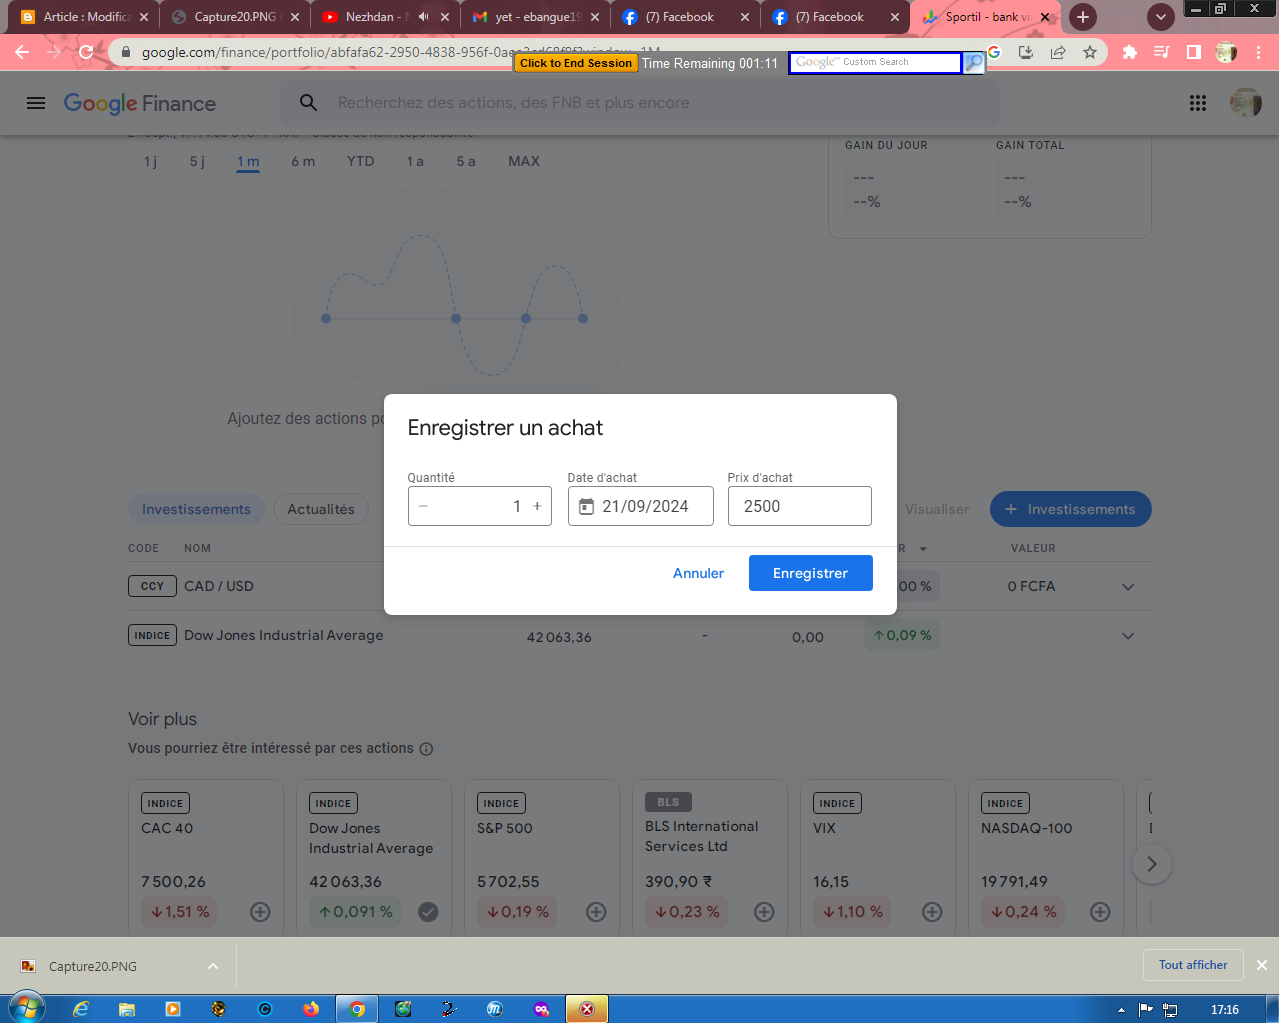Go back to previous page
This screenshot has height=1023, width=1279.
click(x=22, y=52)
